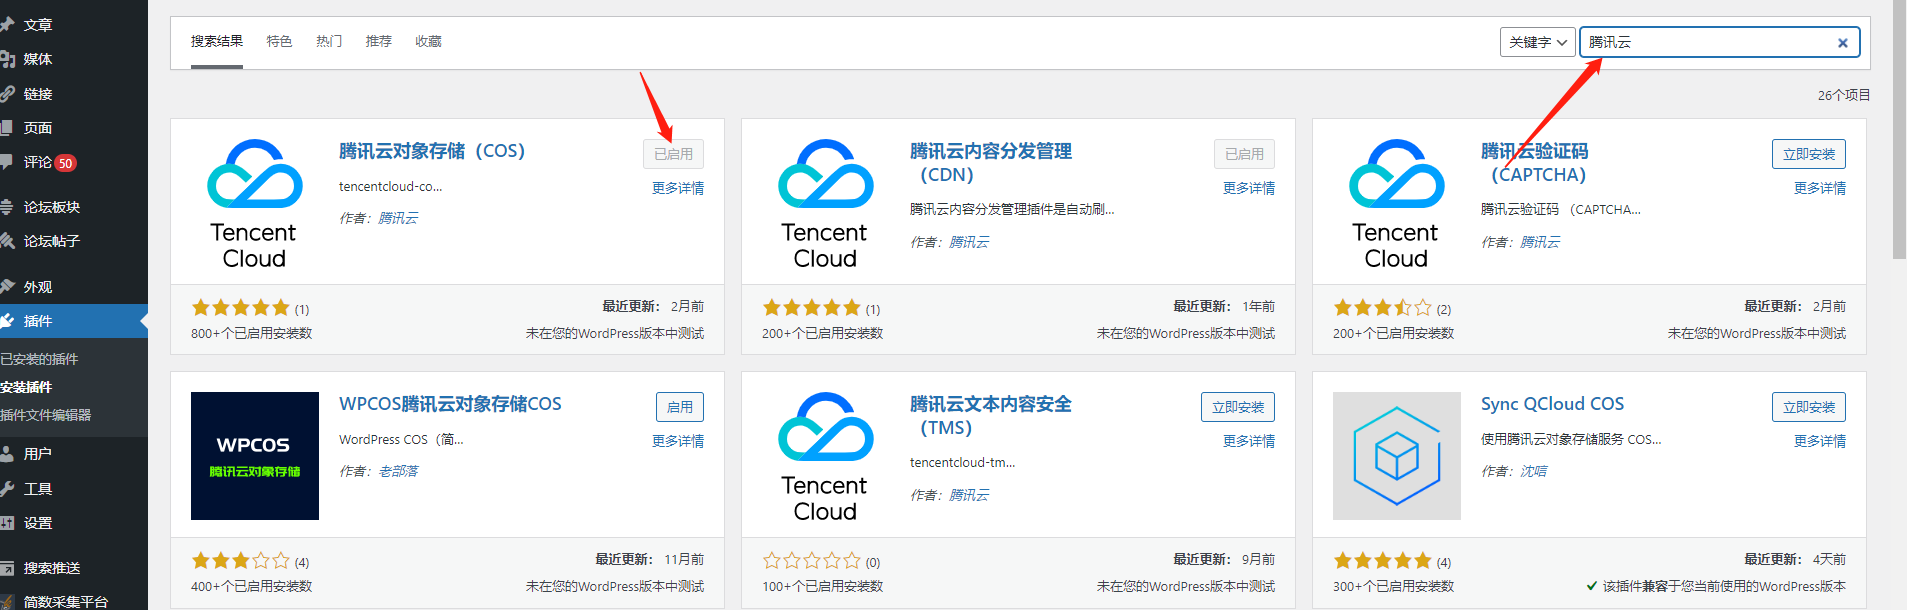Screen dimensions: 1907x610
Task: Click the 800+个已启用安装数 text
Action: 252,333
